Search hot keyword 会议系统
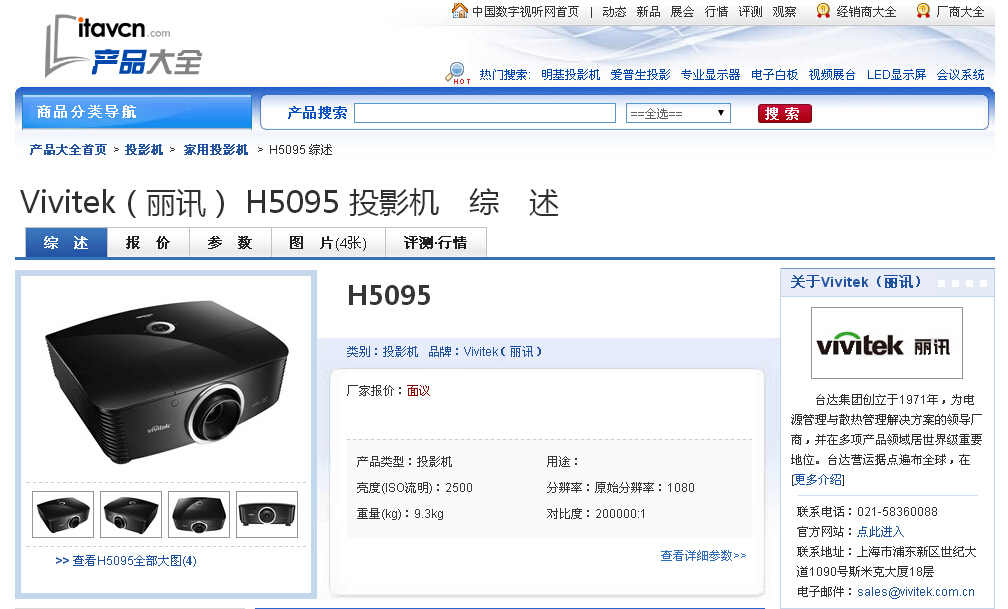 click(960, 75)
